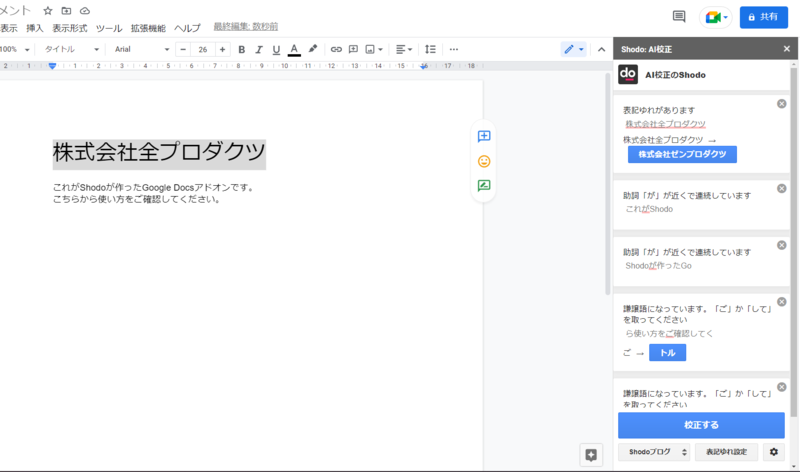Open the 拡張機能 menu
The height and width of the screenshot is (472, 800).
pyautogui.click(x=148, y=28)
